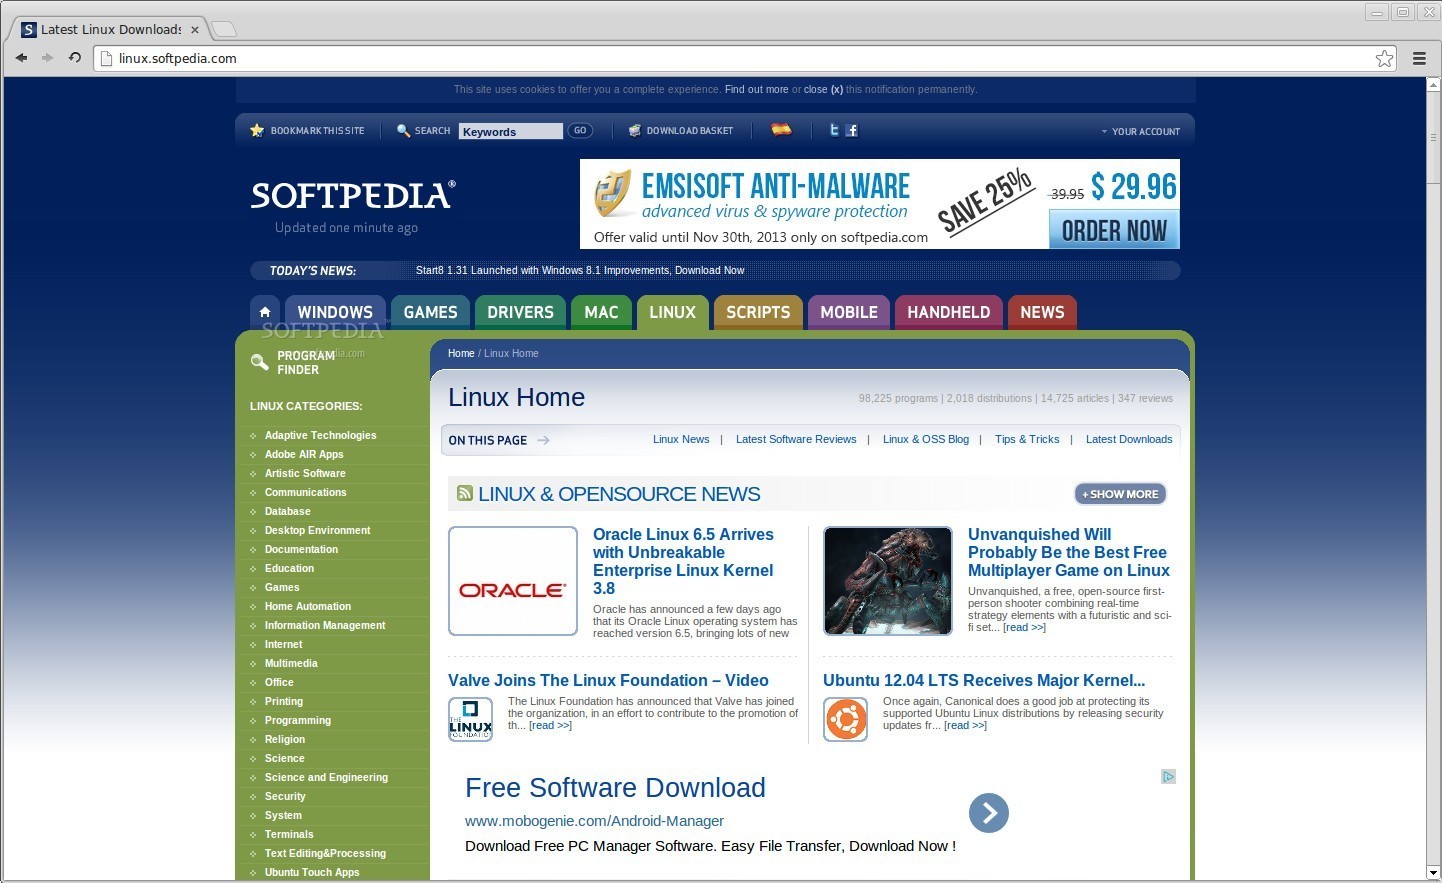Click the Twitter icon in top bar

click(834, 130)
